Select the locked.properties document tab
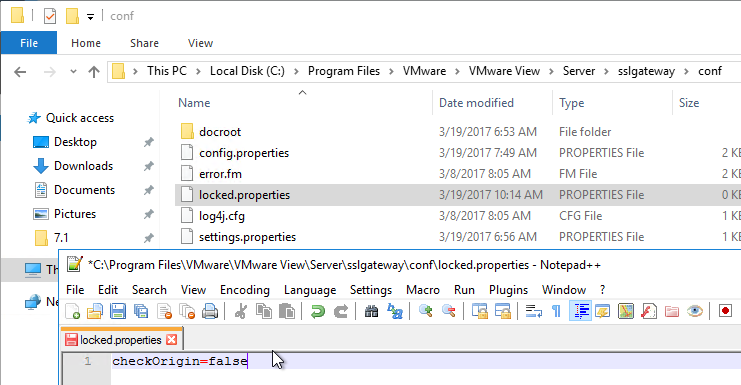 [x=121, y=339]
